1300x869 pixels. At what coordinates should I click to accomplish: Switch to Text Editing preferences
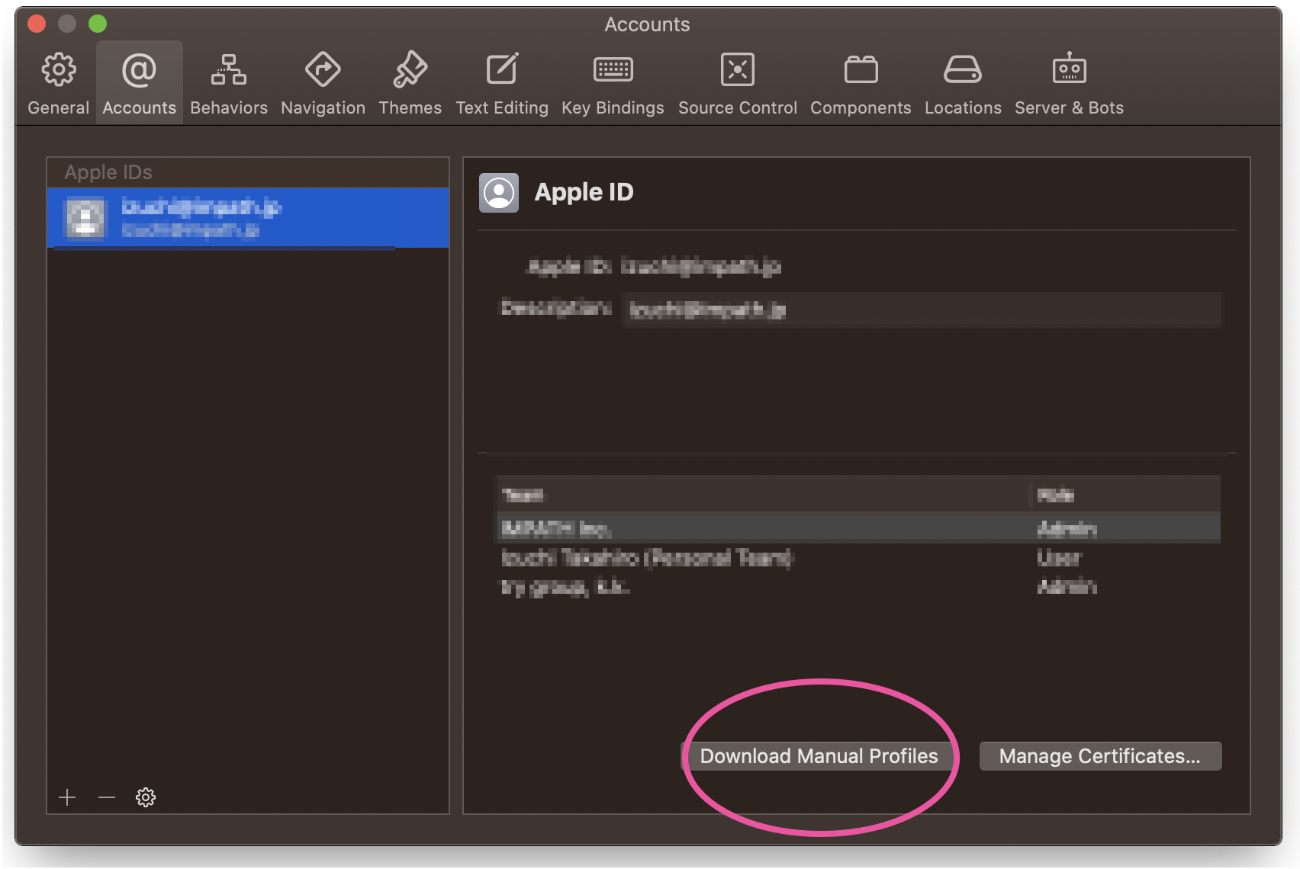502,84
